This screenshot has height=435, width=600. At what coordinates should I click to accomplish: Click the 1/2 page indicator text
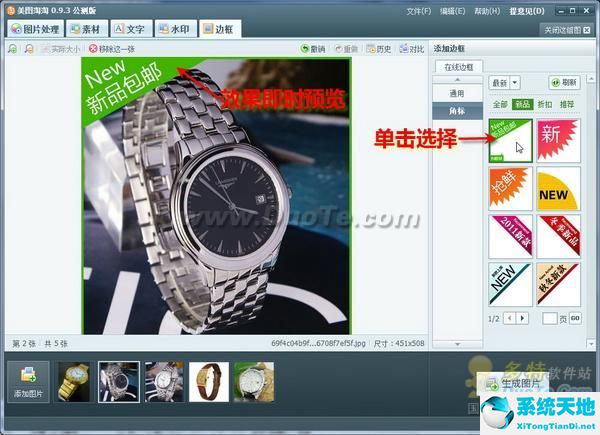click(x=494, y=319)
